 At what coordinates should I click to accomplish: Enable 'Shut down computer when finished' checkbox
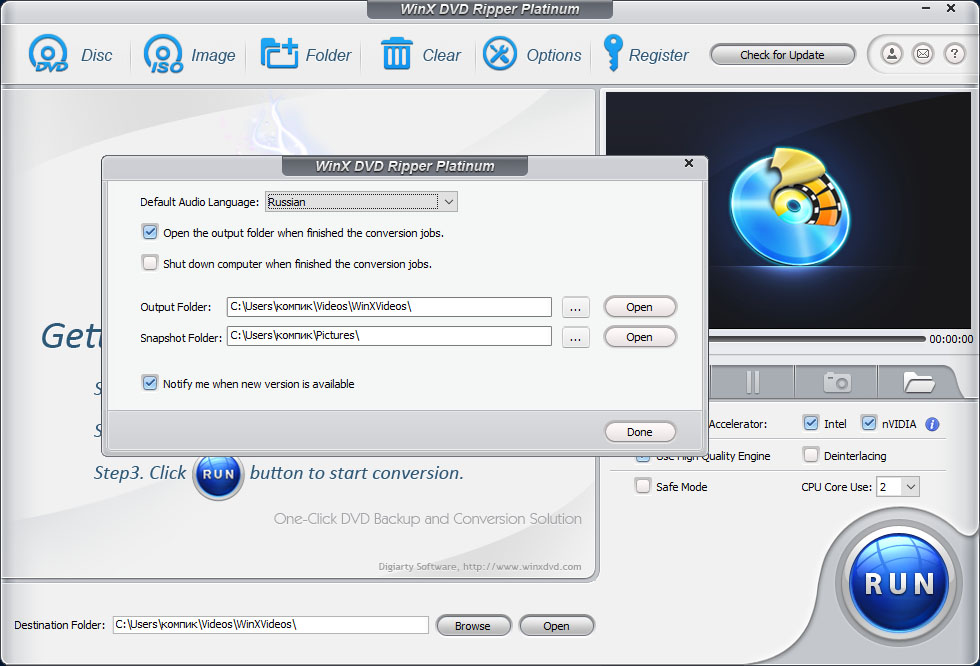click(x=150, y=263)
